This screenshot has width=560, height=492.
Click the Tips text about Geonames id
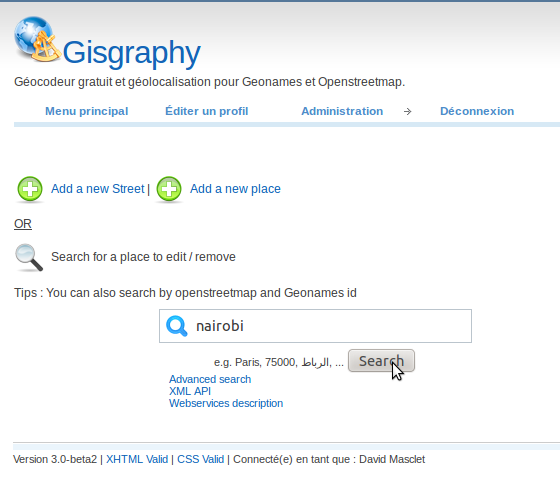(185, 293)
